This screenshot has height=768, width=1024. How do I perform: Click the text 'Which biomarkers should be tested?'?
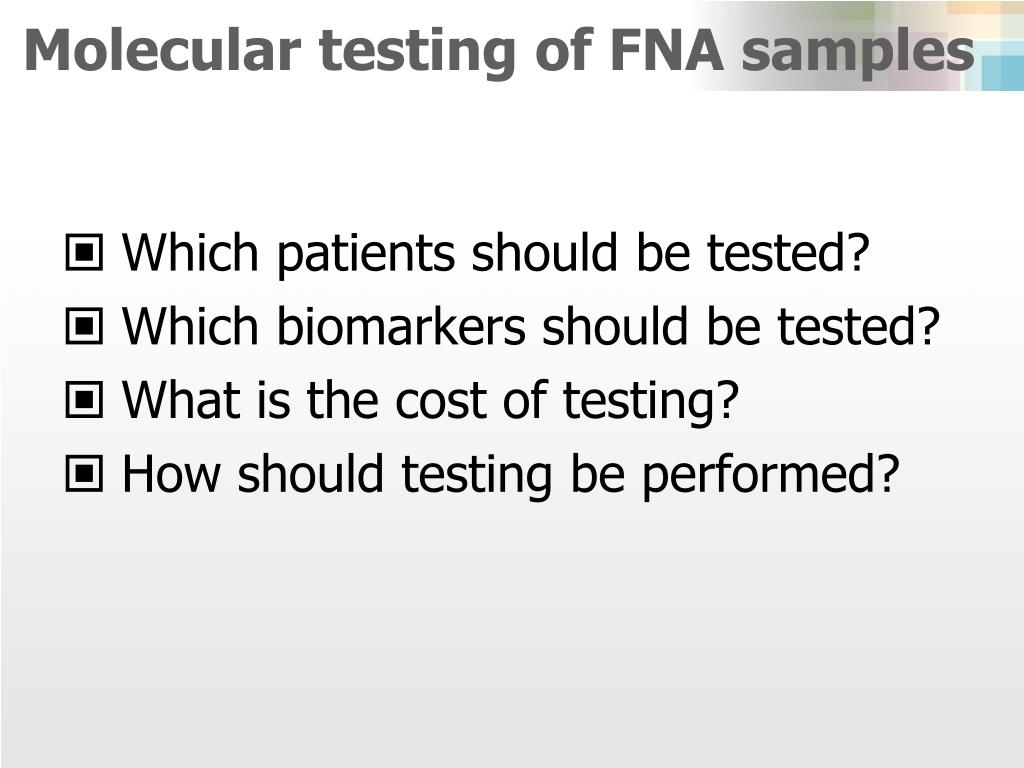[x=531, y=326]
